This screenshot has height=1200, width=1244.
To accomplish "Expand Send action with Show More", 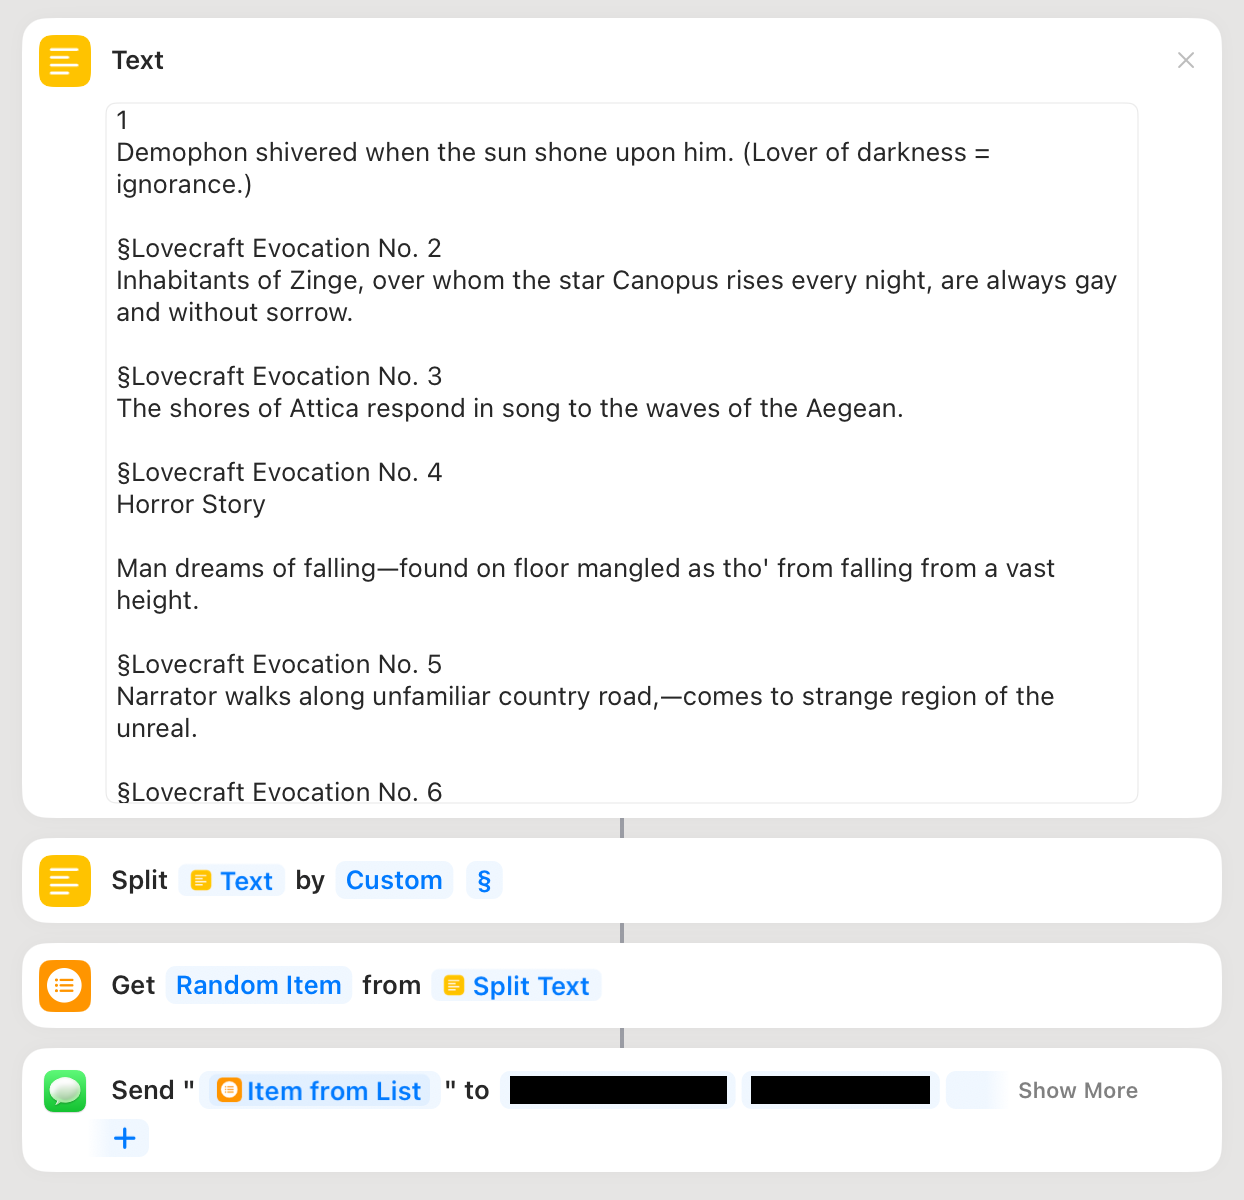I will (1078, 1091).
